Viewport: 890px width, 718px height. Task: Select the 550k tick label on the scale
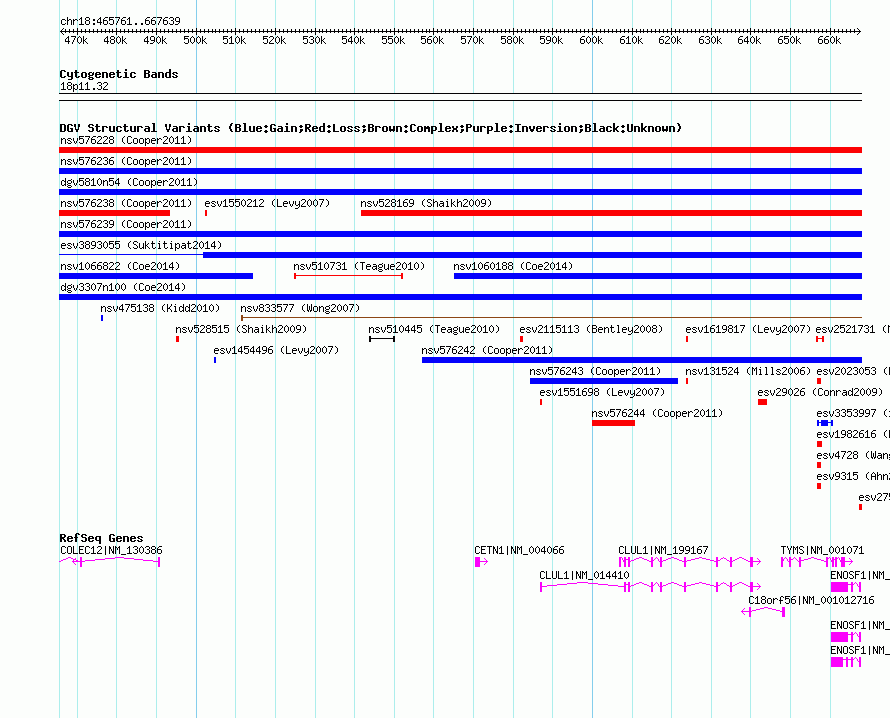point(393,40)
